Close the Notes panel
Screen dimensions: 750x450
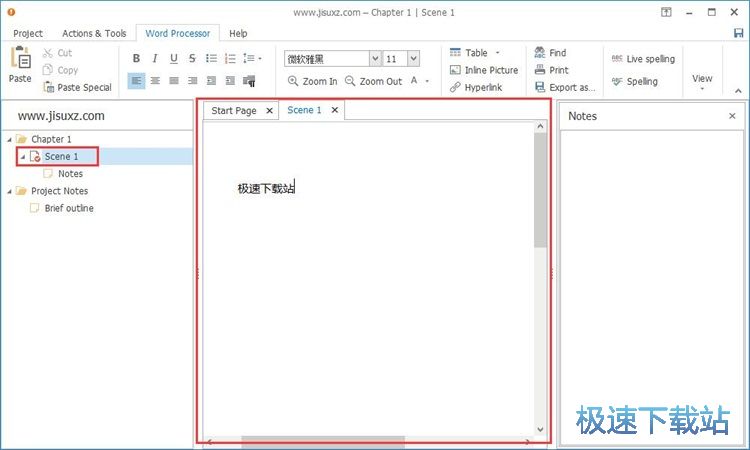click(732, 116)
